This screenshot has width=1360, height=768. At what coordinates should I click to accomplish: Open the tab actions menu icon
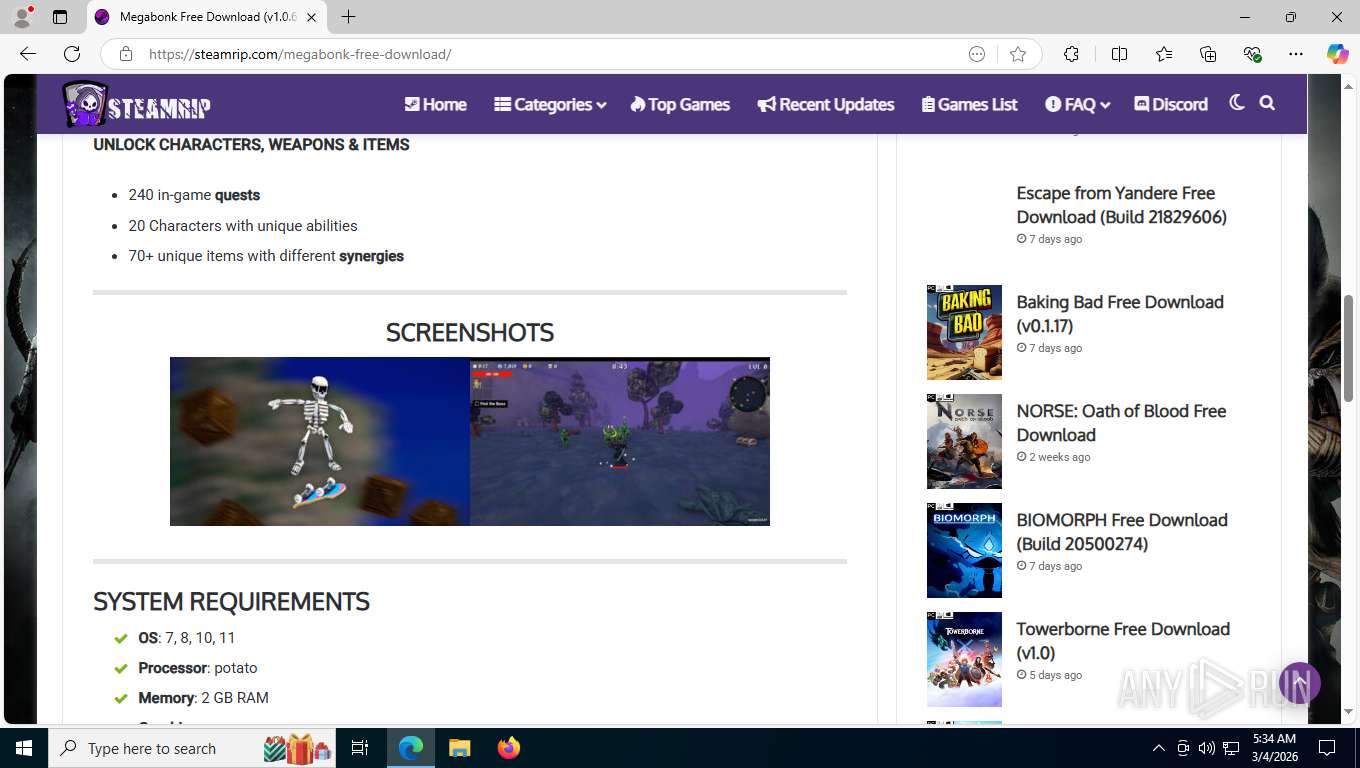coord(60,17)
